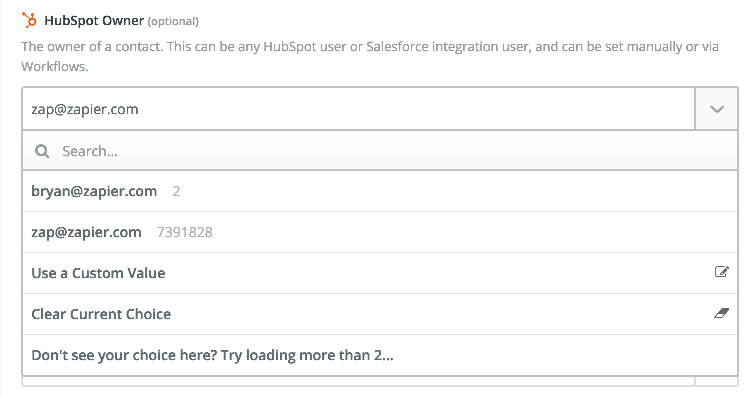The image size is (753, 397).
Task: Click Don't see your choice here load more
Action: [x=380, y=355]
